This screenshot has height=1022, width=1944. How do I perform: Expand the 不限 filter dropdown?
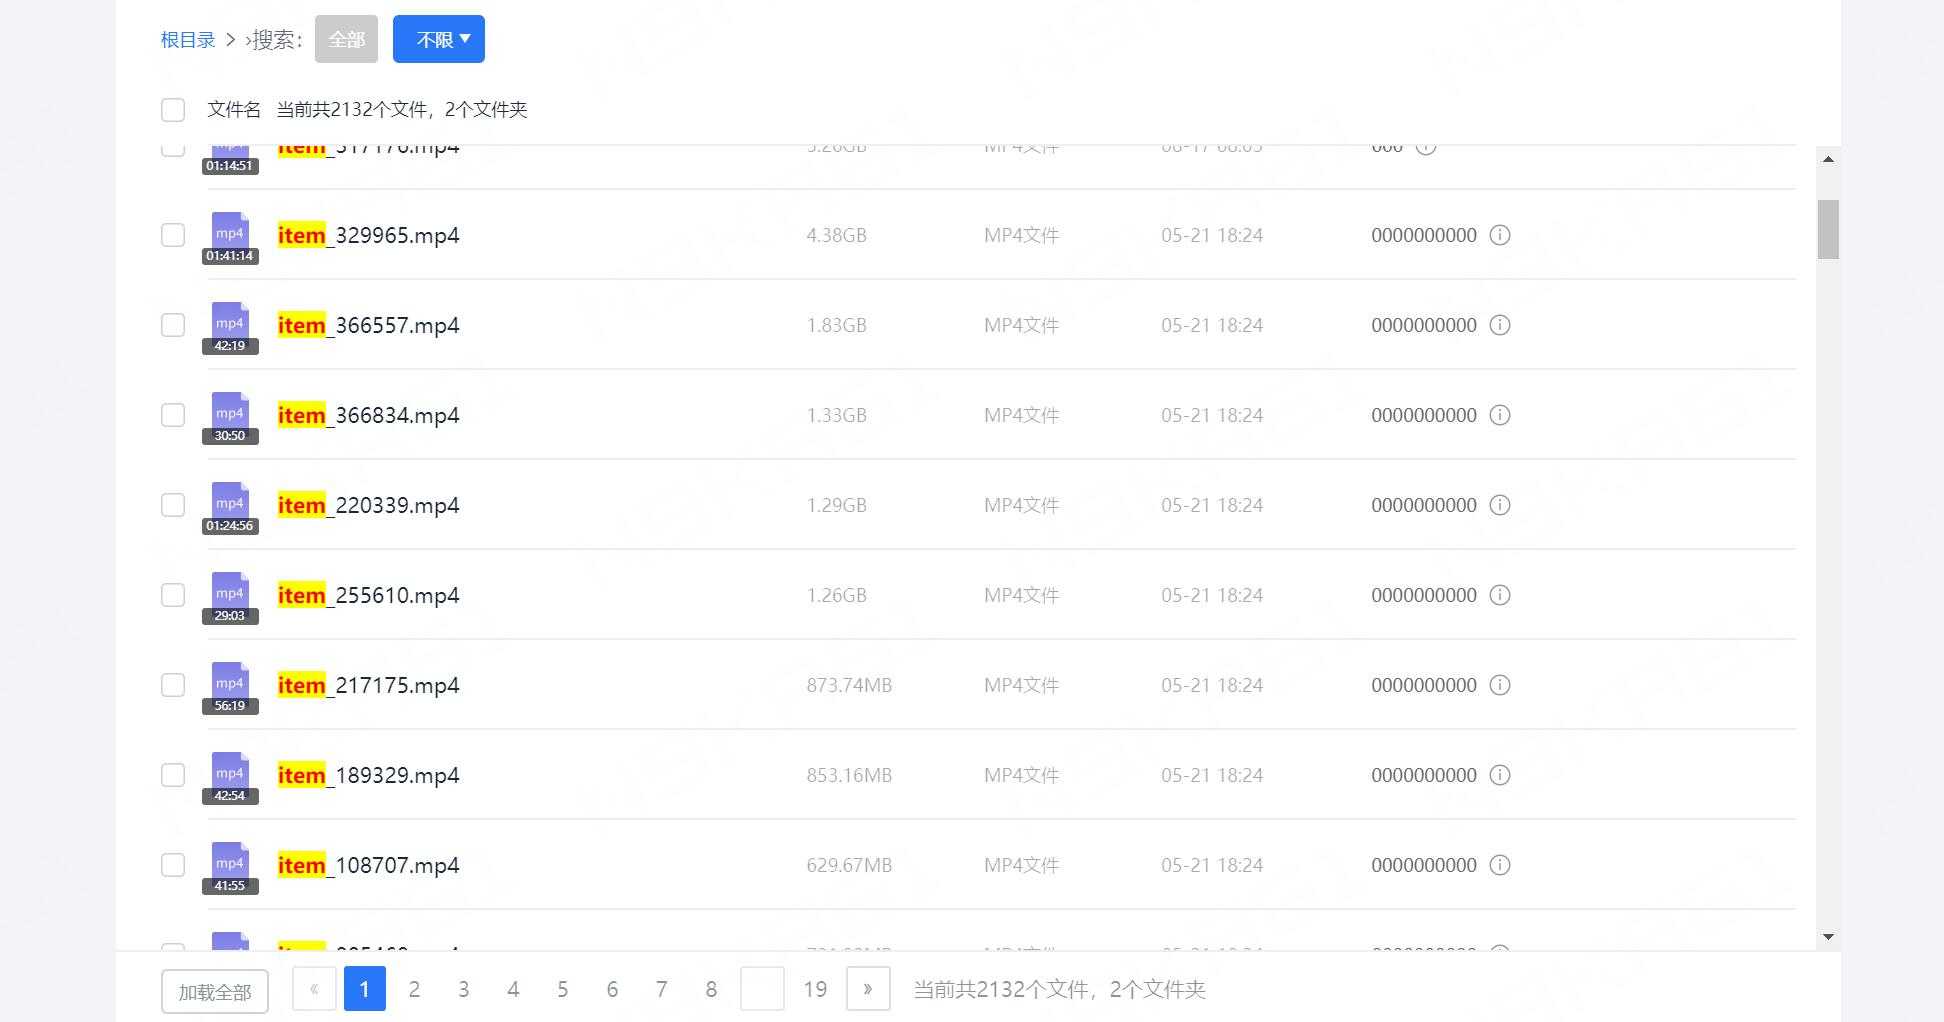pyautogui.click(x=439, y=39)
